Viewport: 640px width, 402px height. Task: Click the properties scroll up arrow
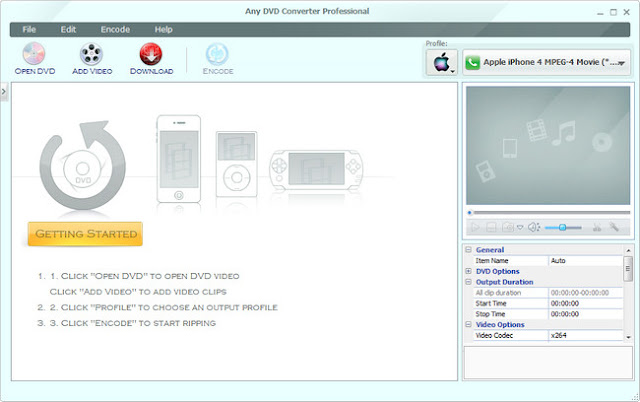[x=628, y=250]
